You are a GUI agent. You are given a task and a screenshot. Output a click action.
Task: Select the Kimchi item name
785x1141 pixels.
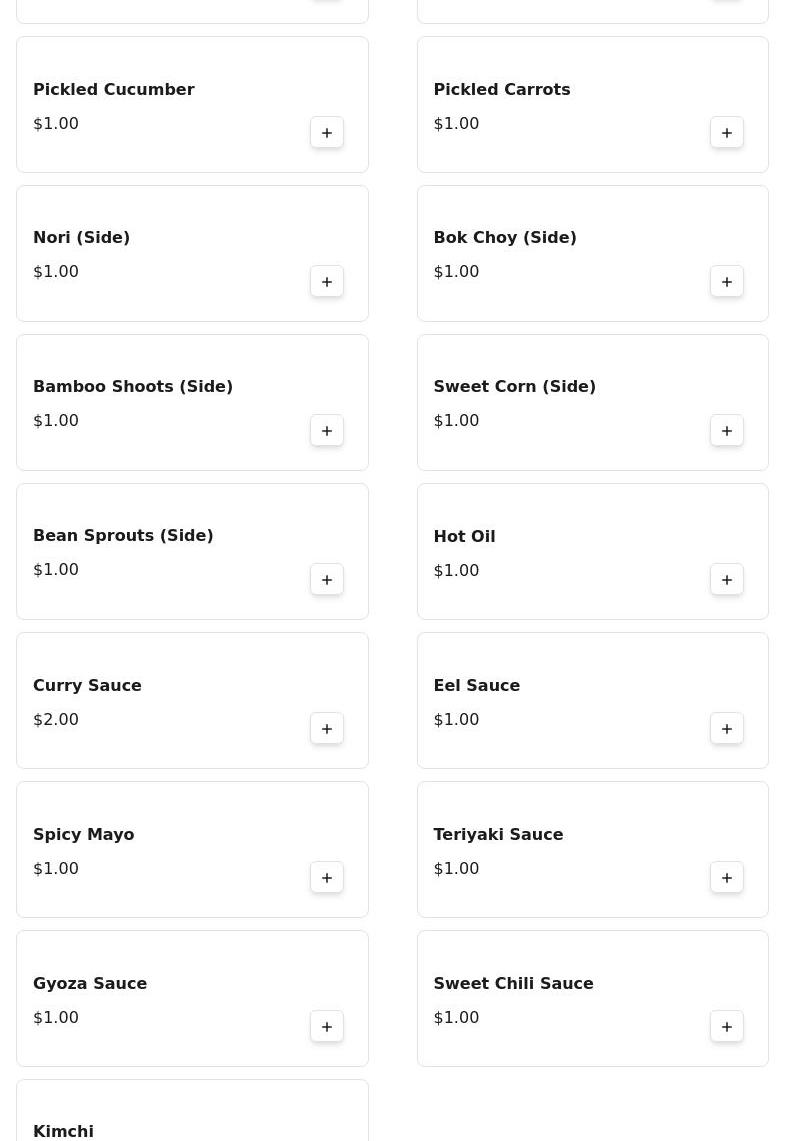(x=63, y=1131)
